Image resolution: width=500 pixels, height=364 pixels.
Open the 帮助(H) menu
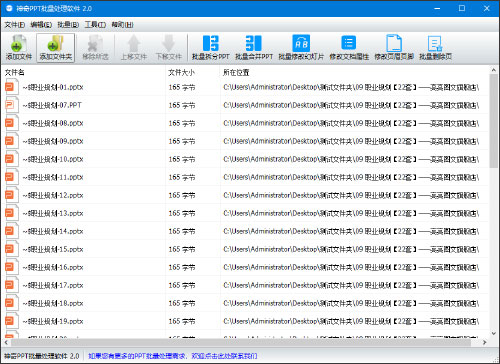(122, 25)
